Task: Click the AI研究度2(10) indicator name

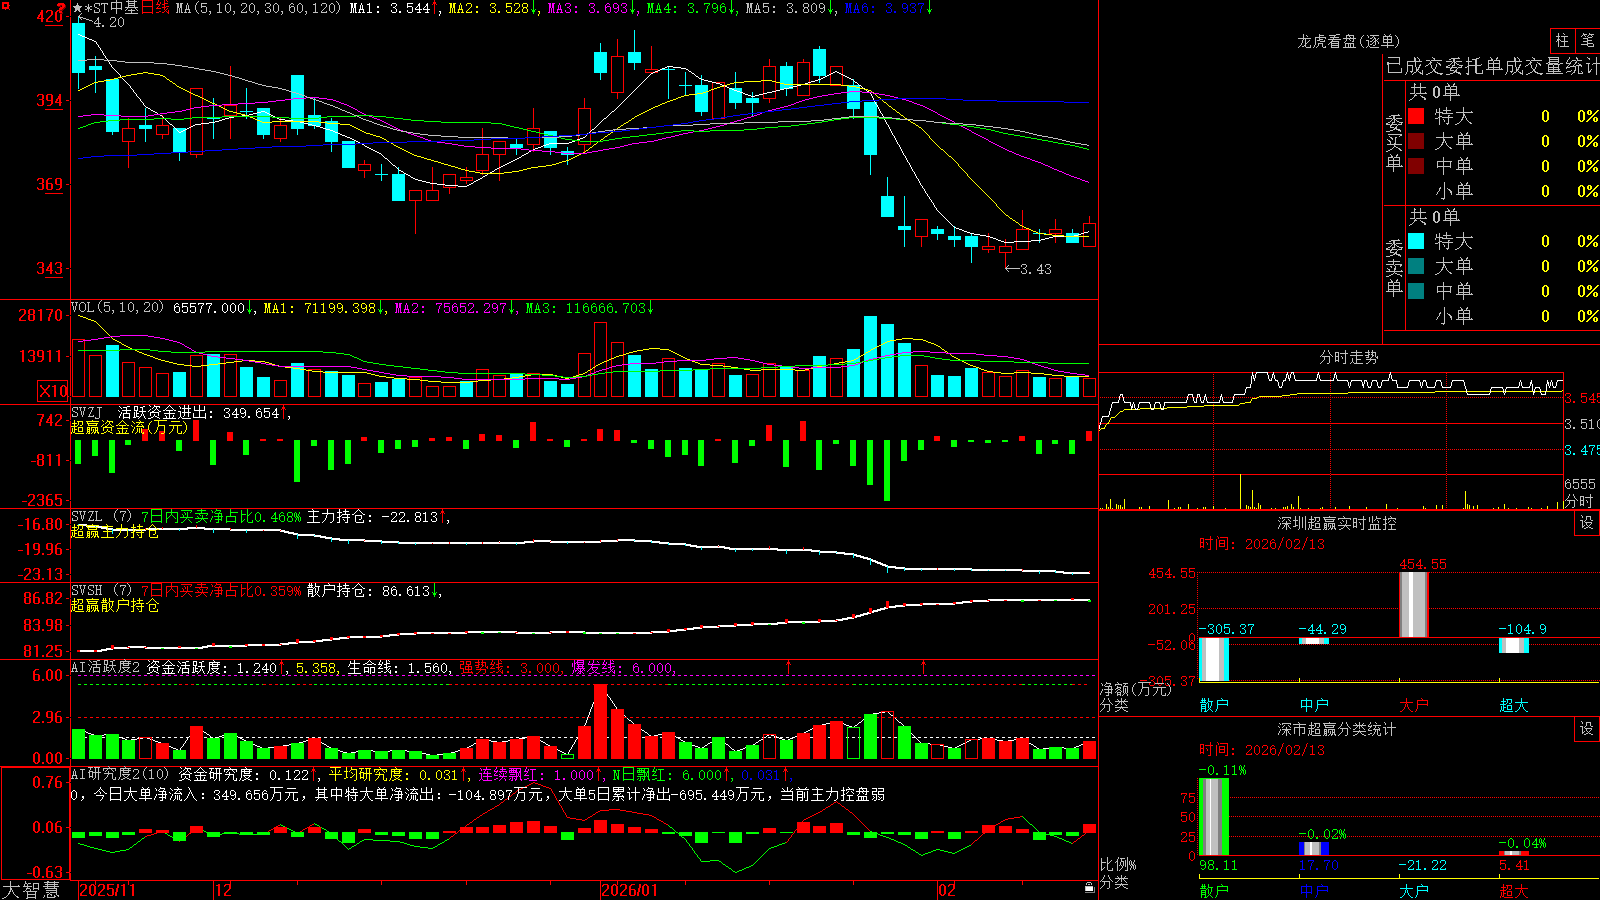Action: point(120,774)
